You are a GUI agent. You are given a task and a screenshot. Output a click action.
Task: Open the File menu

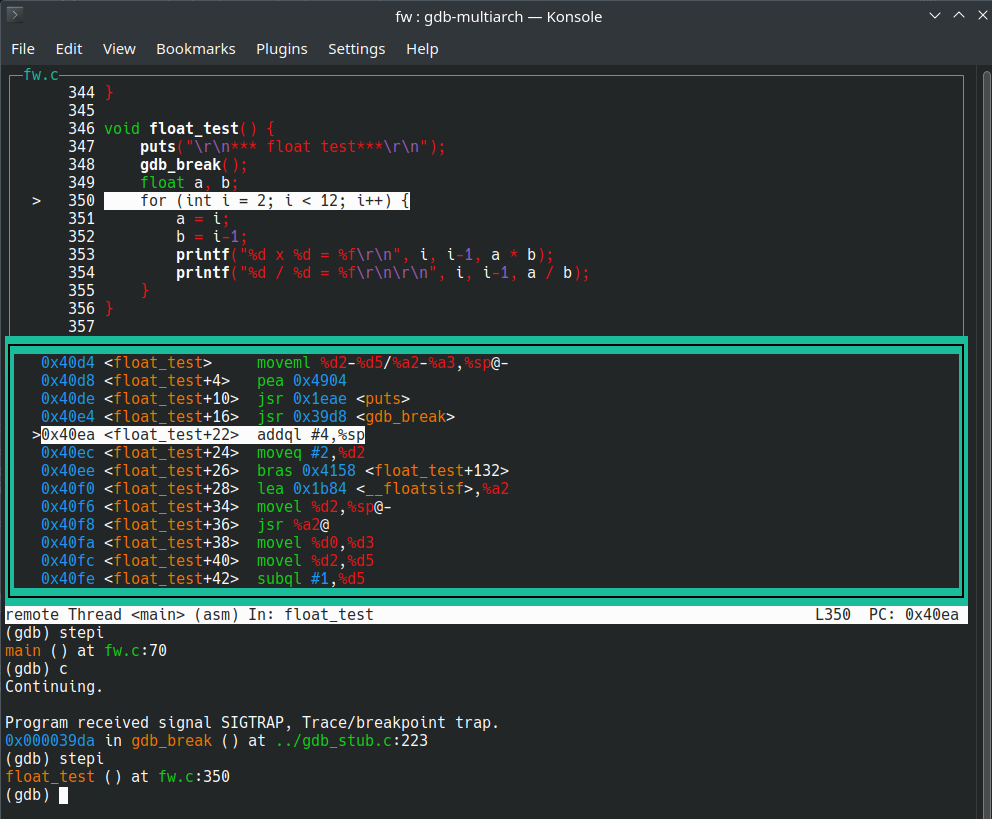pos(23,49)
